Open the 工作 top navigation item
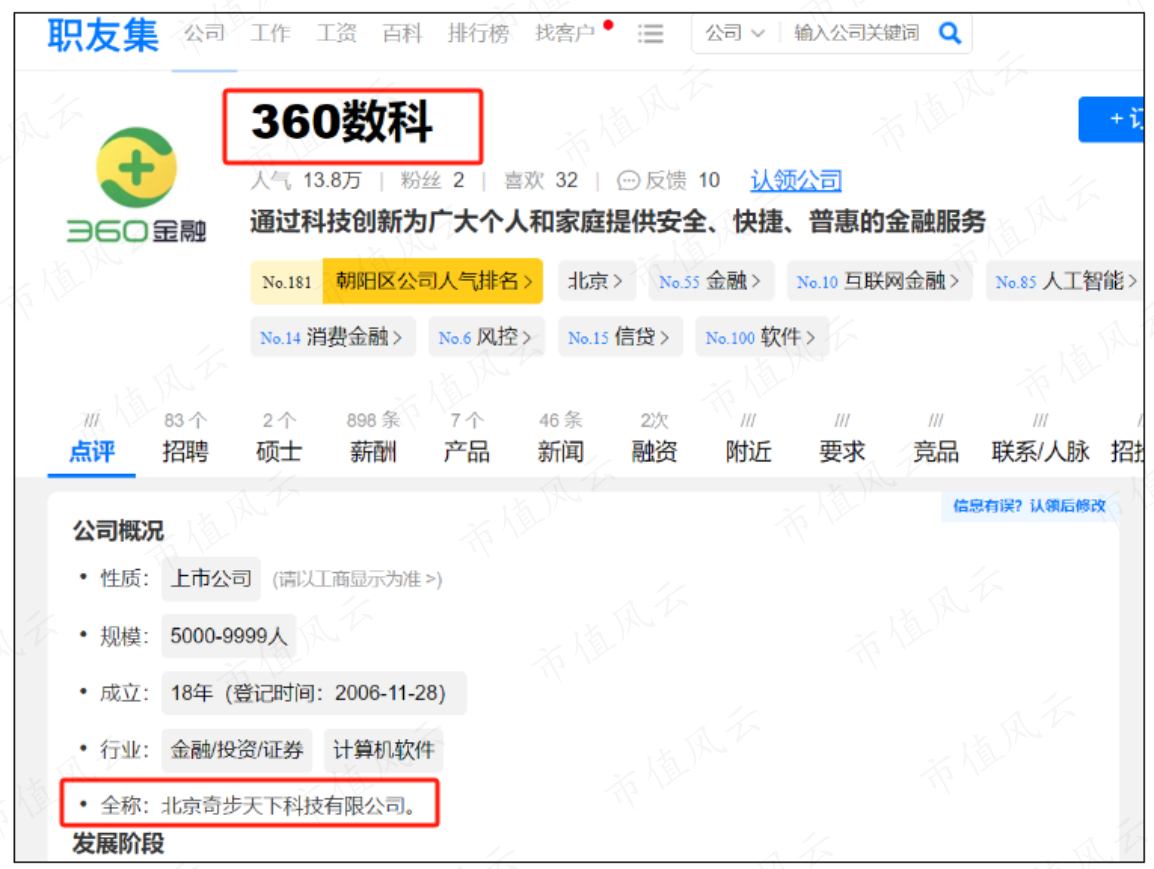 pyautogui.click(x=270, y=33)
